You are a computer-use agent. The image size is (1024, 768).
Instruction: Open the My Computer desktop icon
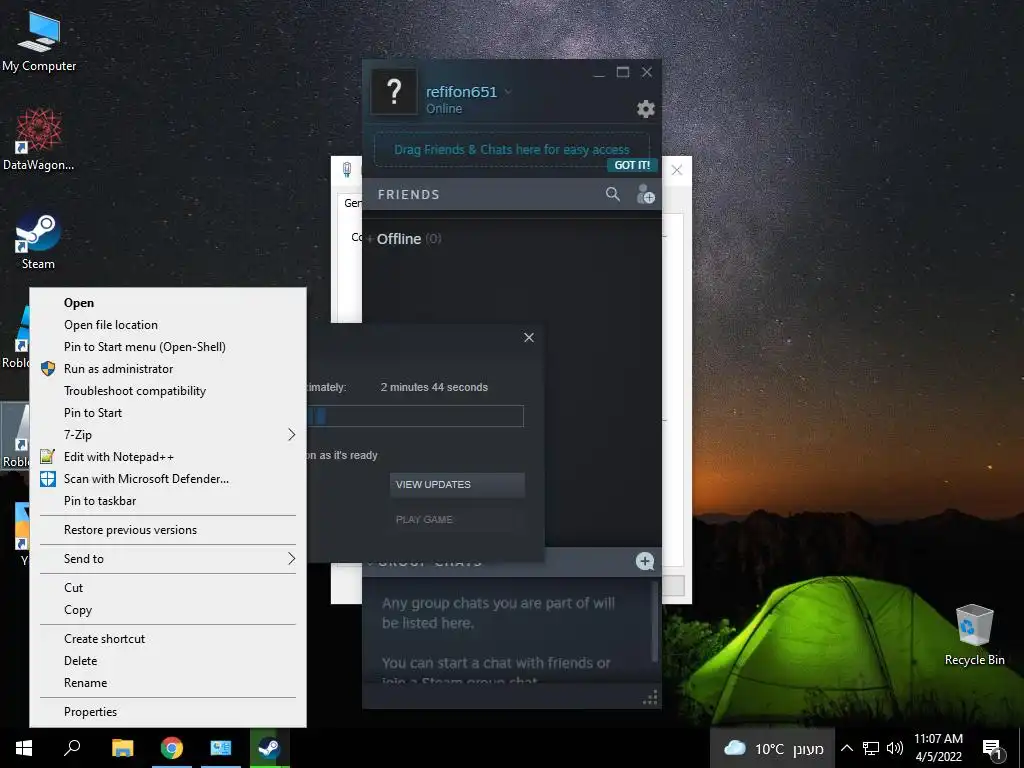pos(39,42)
